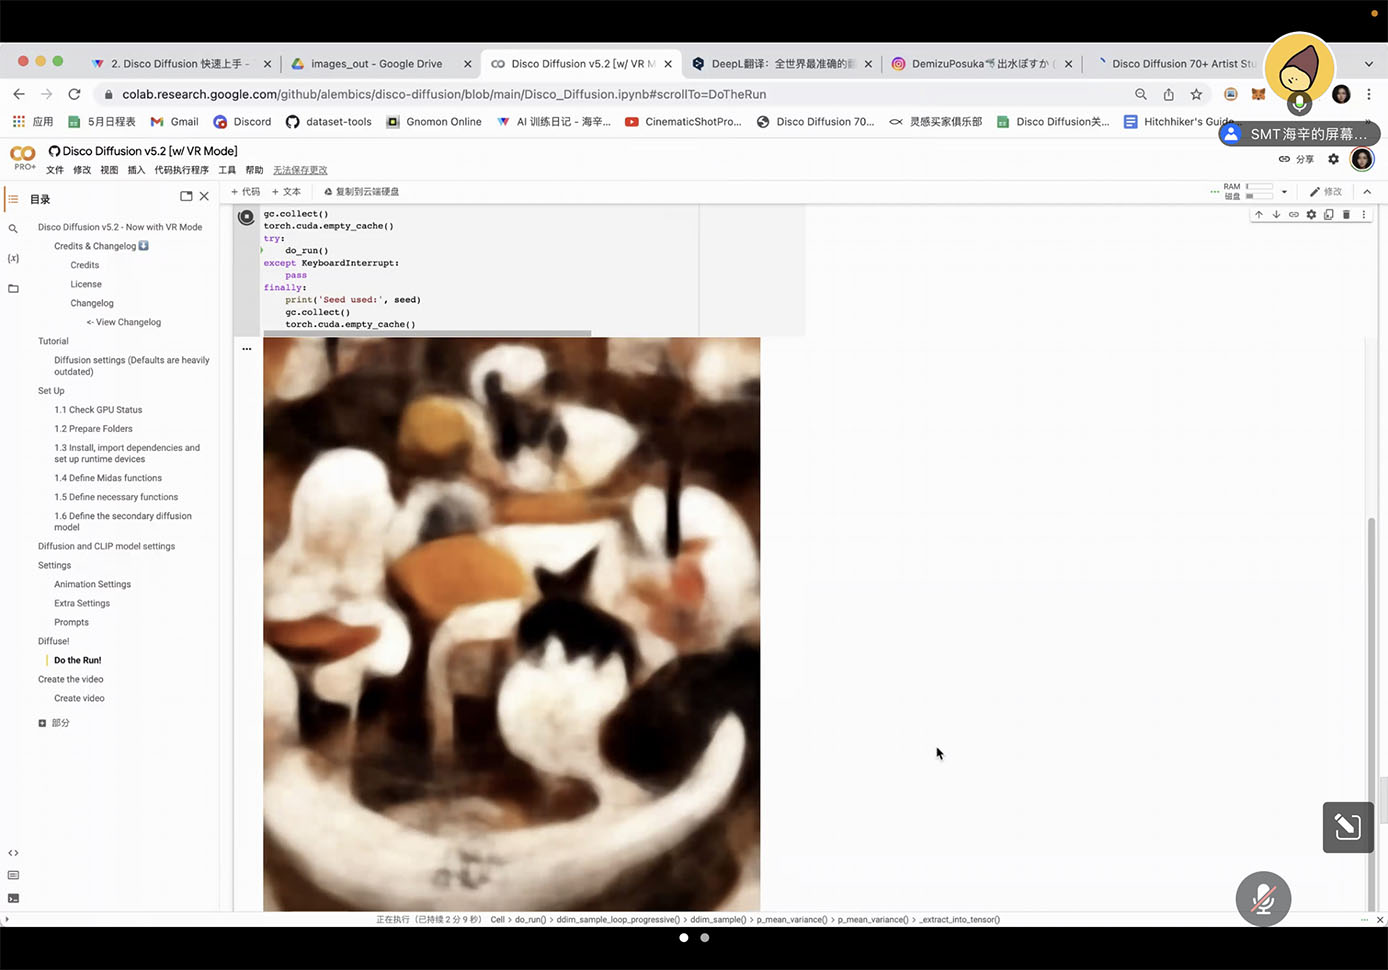Delete the cell with trash icon
The height and width of the screenshot is (970, 1388).
(x=1346, y=214)
